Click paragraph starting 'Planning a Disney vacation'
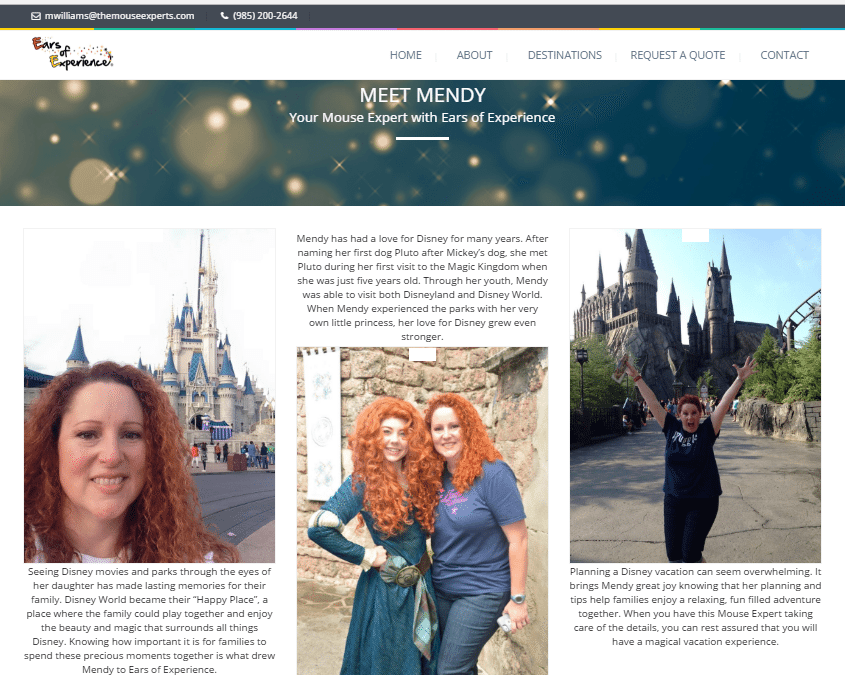The height and width of the screenshot is (675, 845). [695, 607]
